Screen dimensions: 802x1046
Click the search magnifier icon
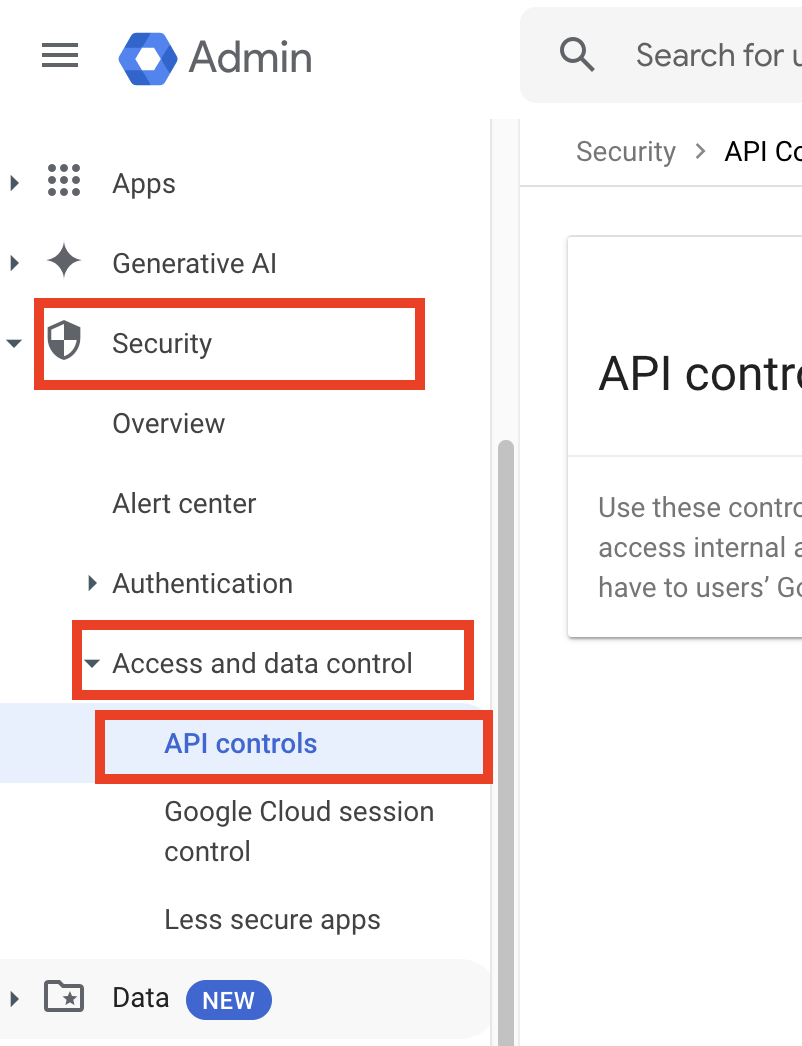[x=577, y=54]
